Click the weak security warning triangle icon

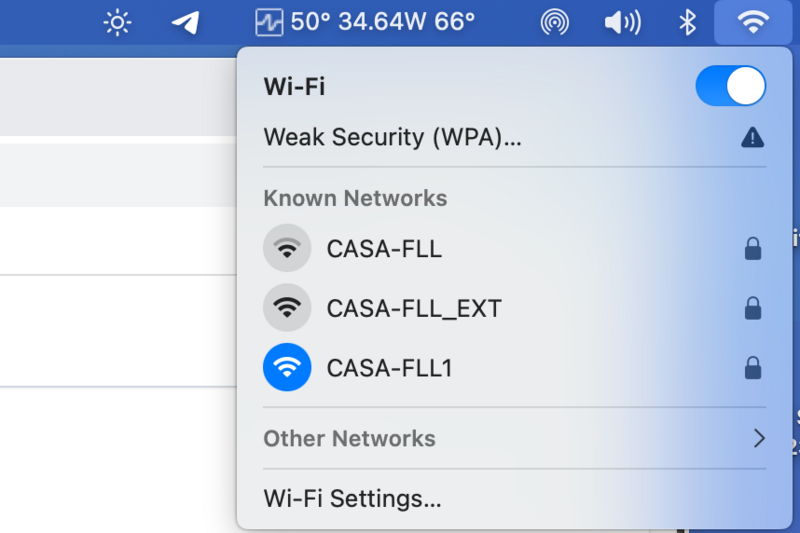[752, 138]
